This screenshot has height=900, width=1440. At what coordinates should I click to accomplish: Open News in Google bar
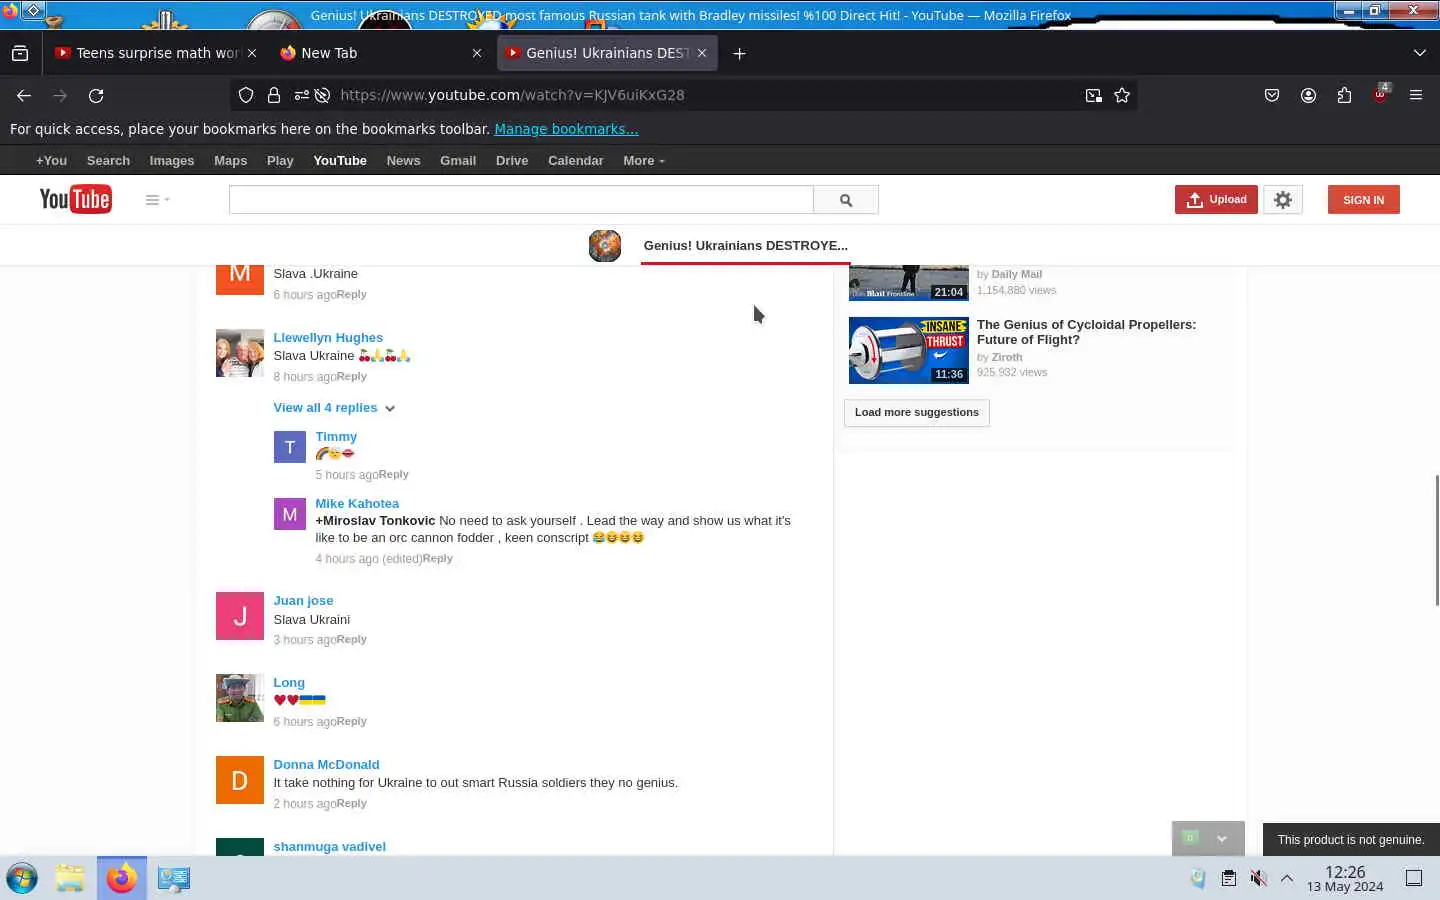pos(403,160)
